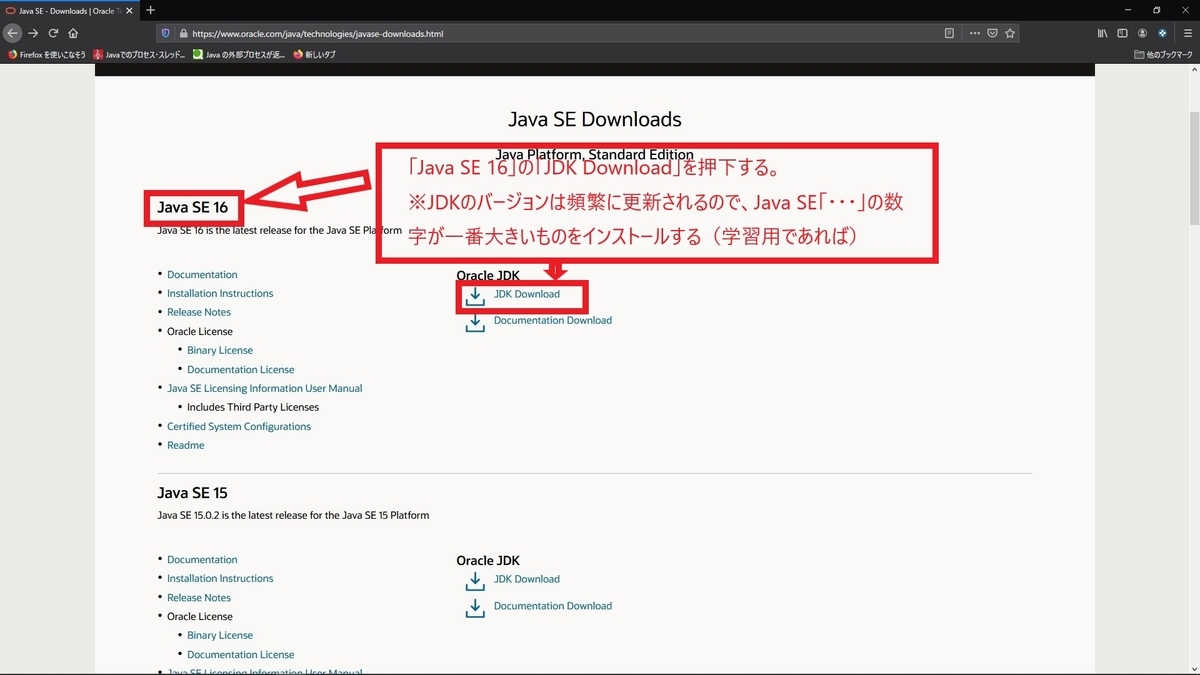
Task: Click the Home icon
Action: click(x=71, y=32)
